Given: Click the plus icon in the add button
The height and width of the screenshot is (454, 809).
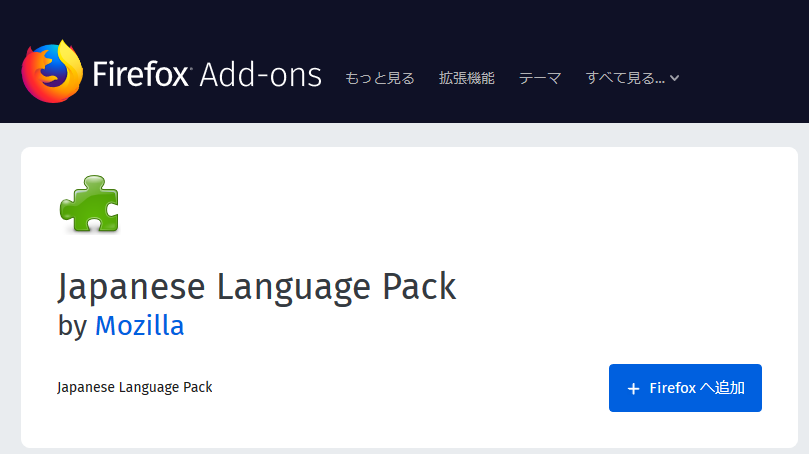Looking at the screenshot, I should (634, 388).
